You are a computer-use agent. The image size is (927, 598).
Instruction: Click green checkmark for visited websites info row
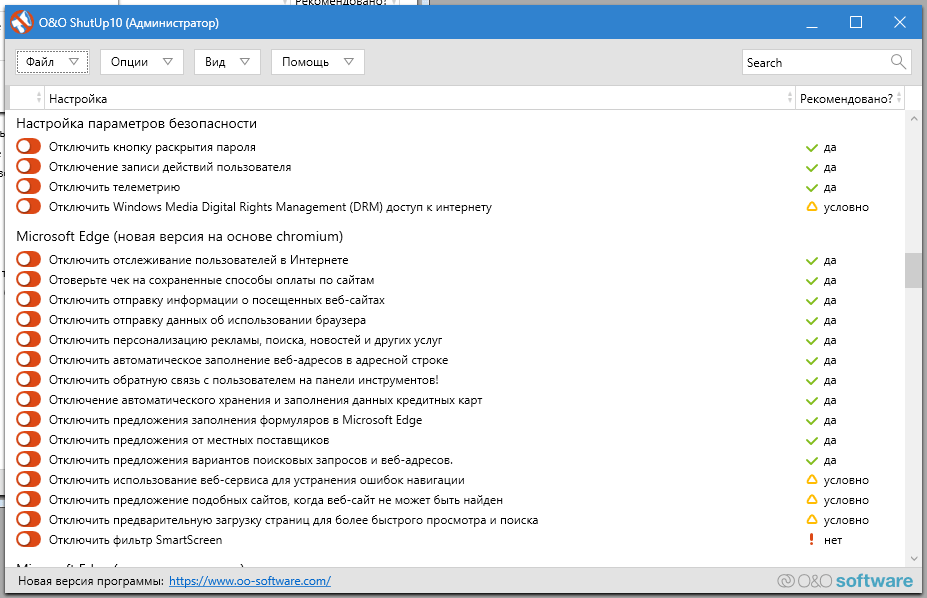click(x=812, y=301)
